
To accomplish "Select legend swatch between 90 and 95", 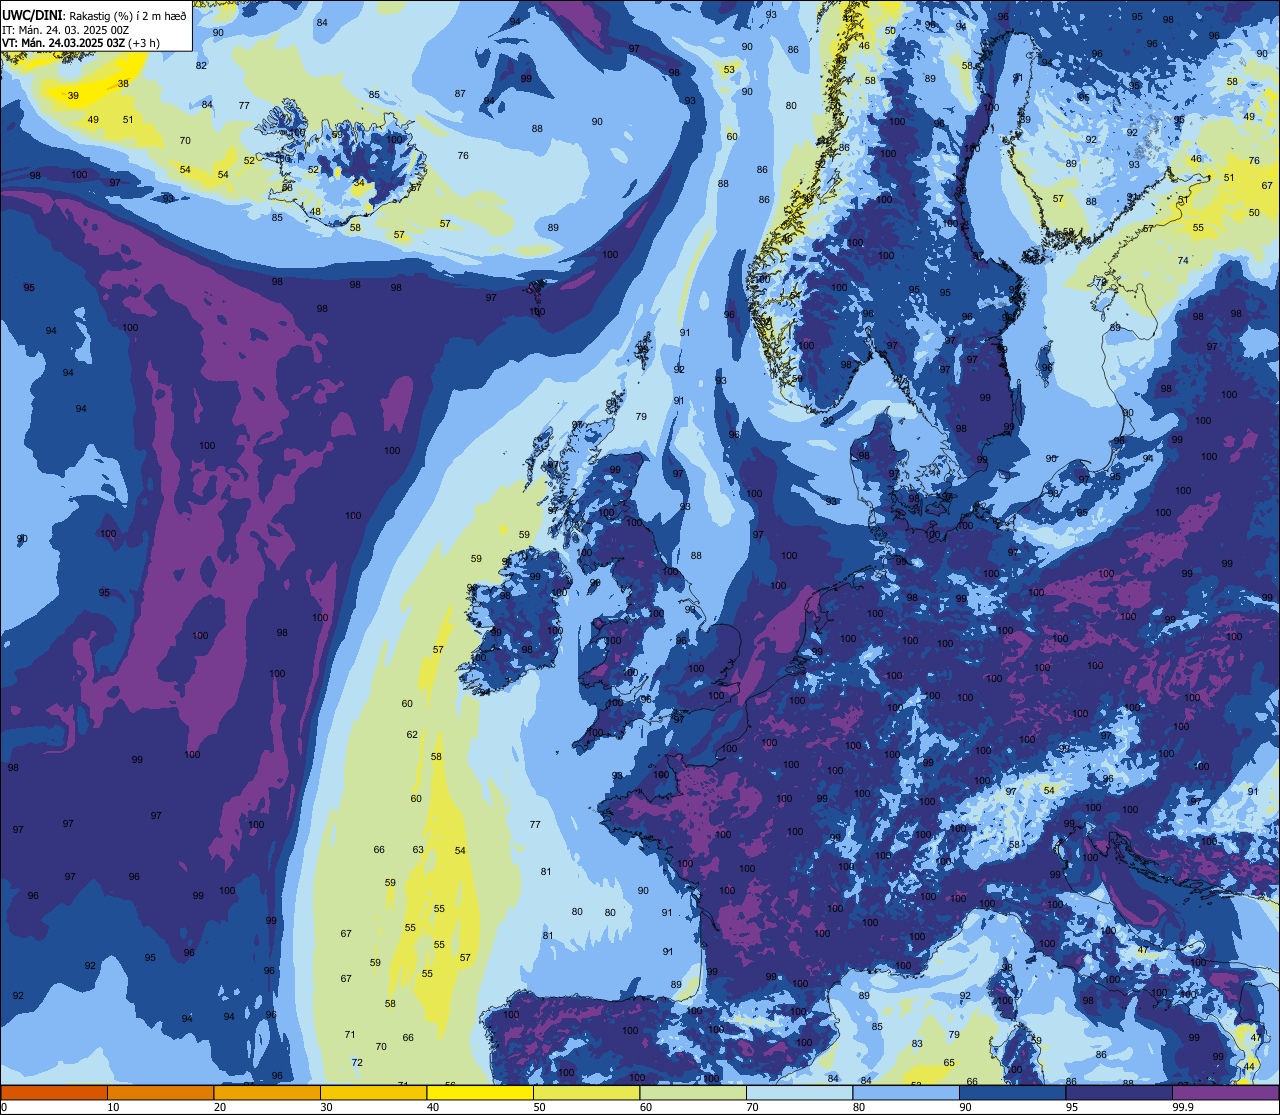I will pos(1012,1093).
